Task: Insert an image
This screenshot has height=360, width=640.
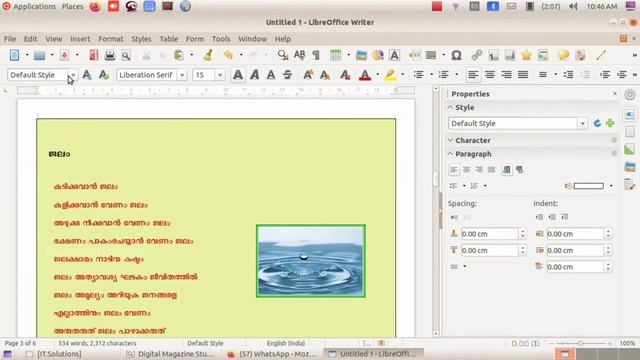Action: 361,55
